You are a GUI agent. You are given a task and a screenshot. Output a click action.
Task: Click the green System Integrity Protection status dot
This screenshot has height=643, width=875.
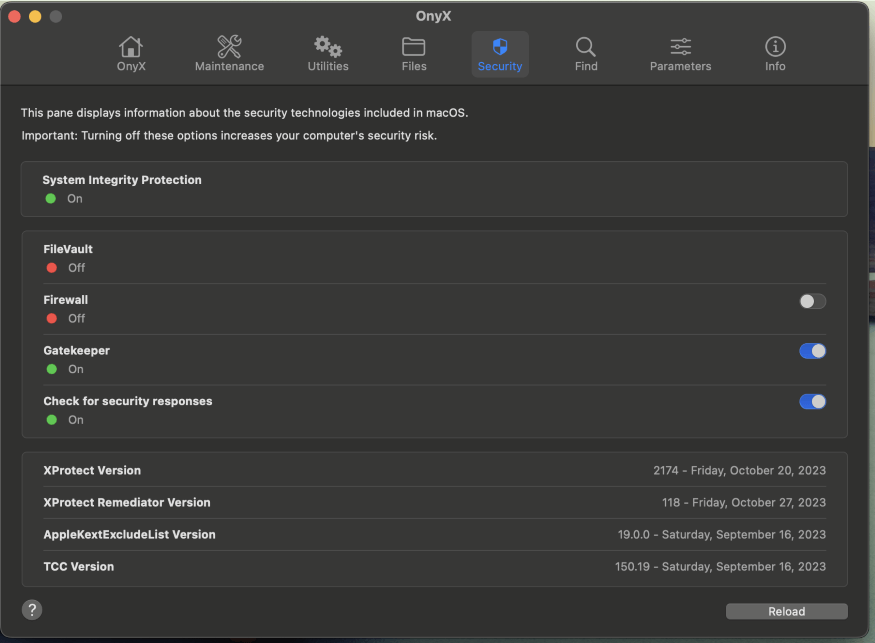click(51, 199)
